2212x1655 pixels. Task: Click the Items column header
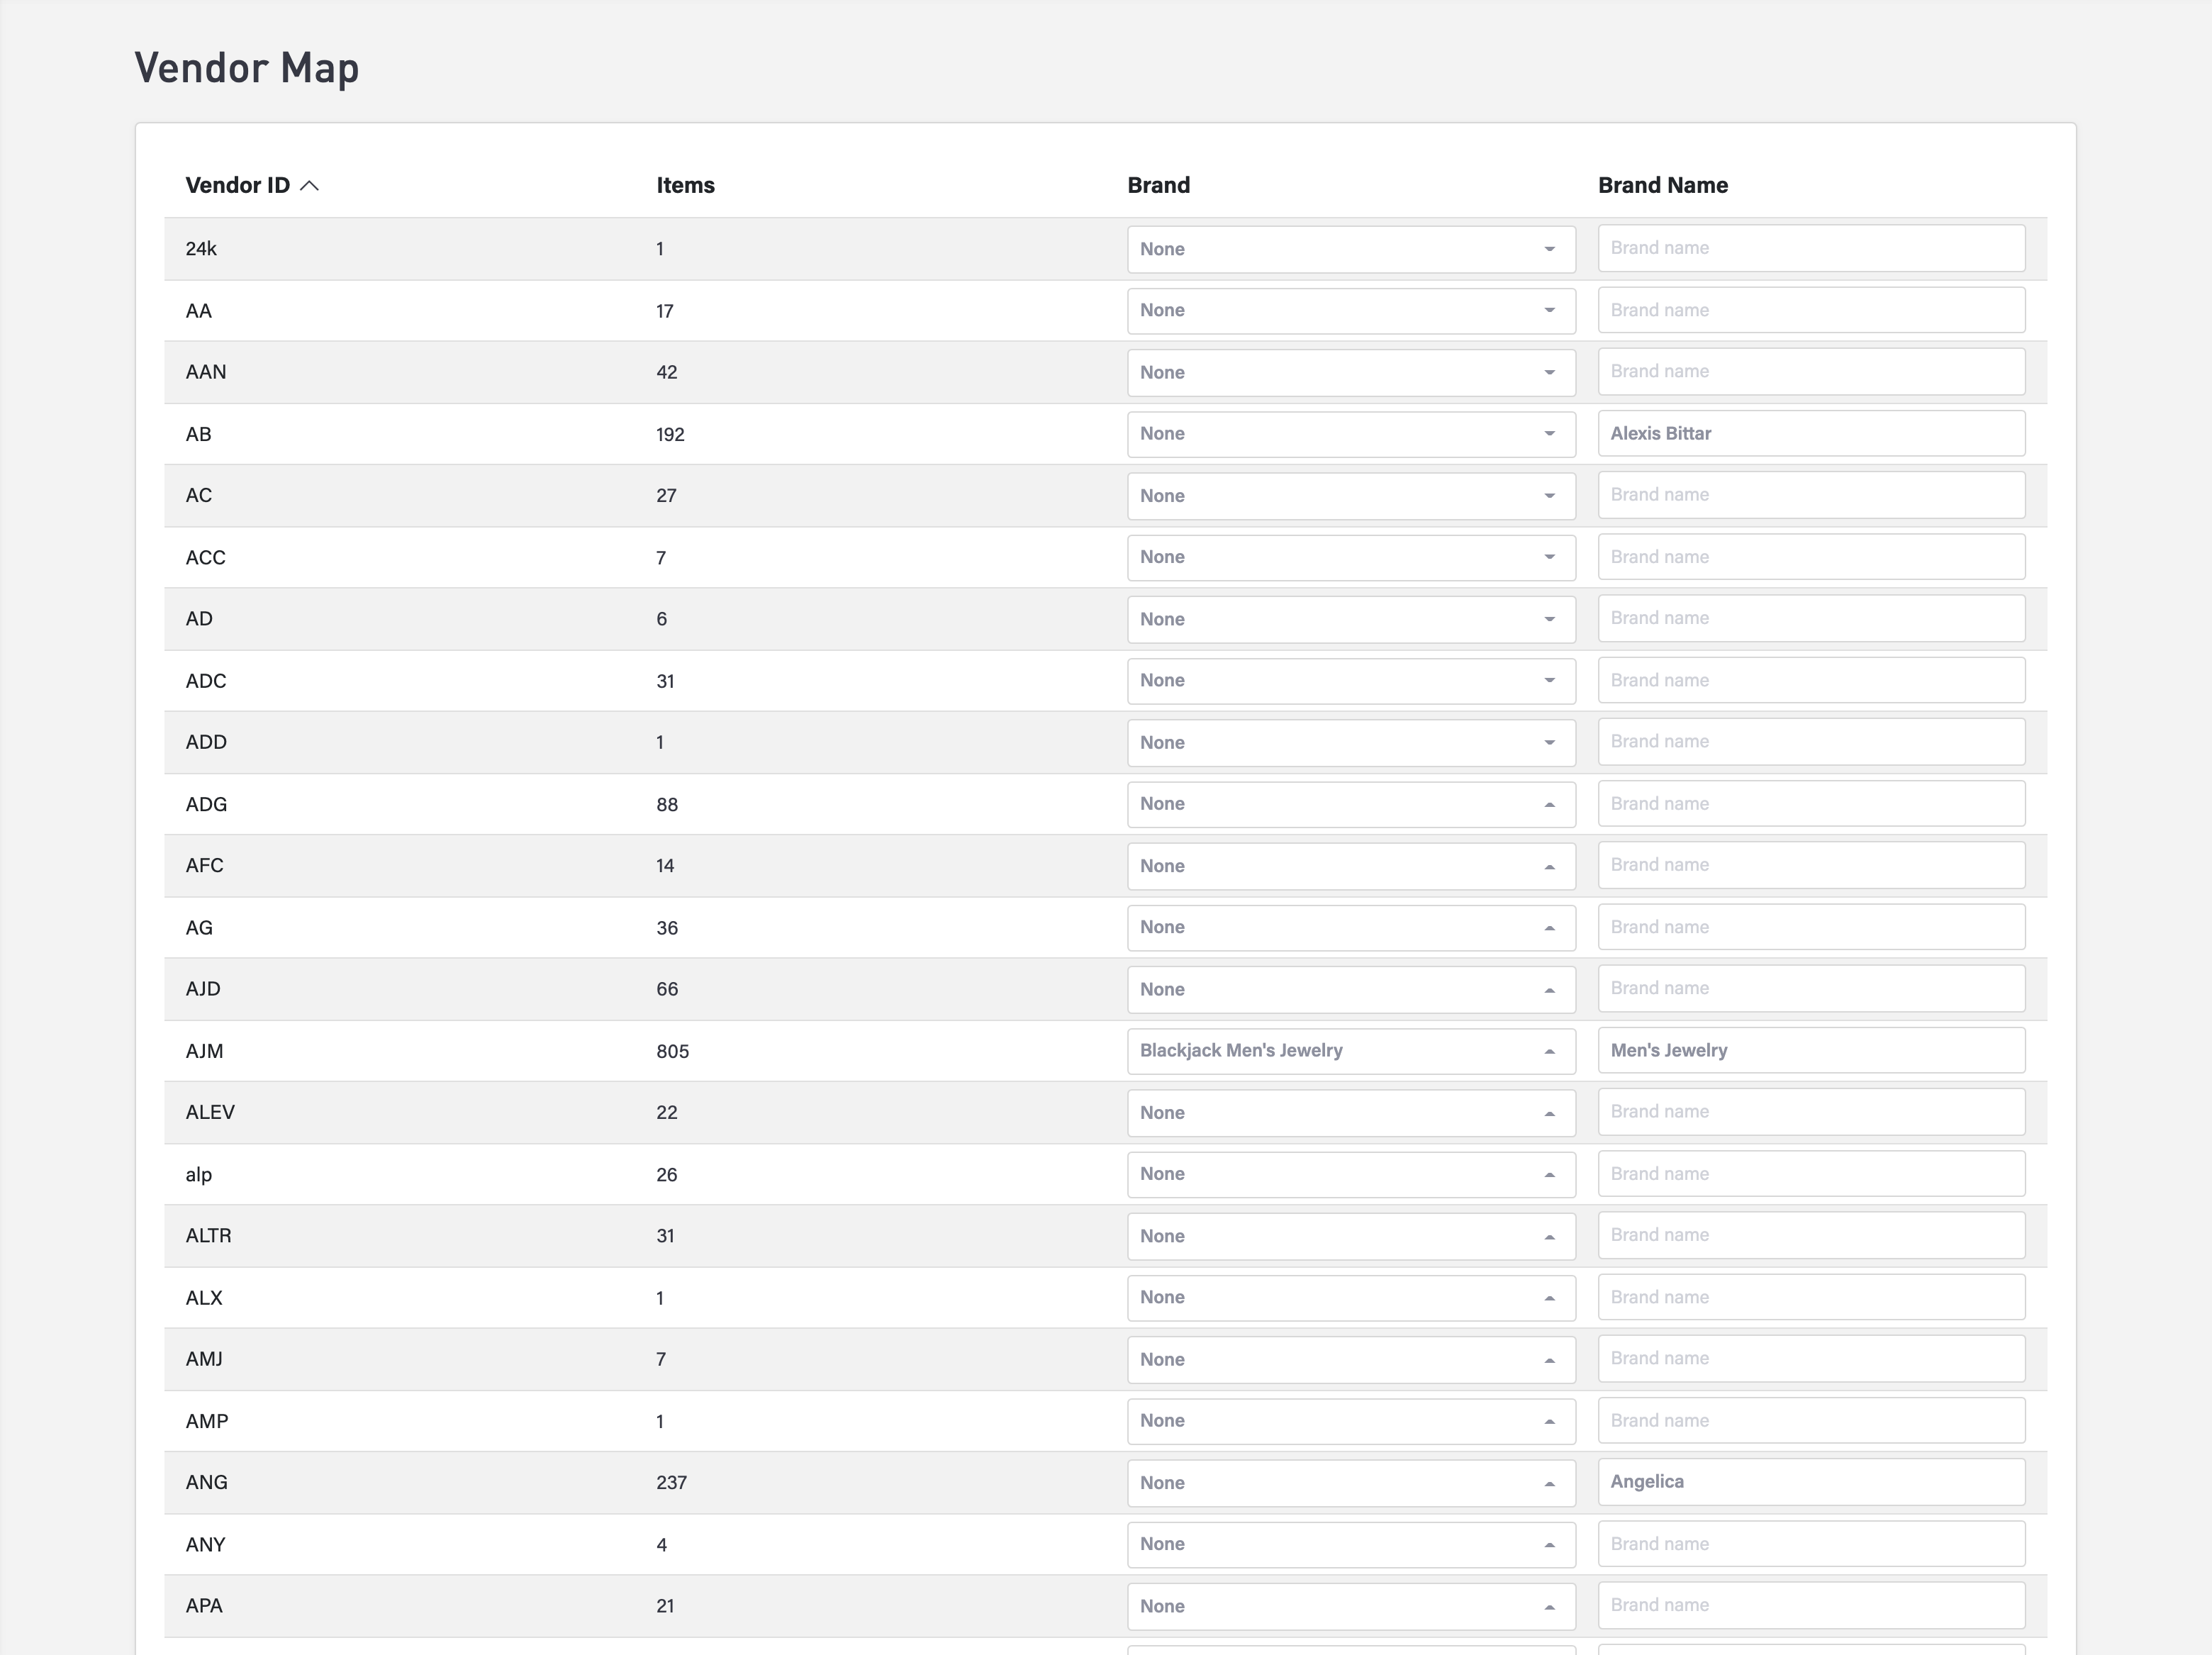(x=685, y=186)
